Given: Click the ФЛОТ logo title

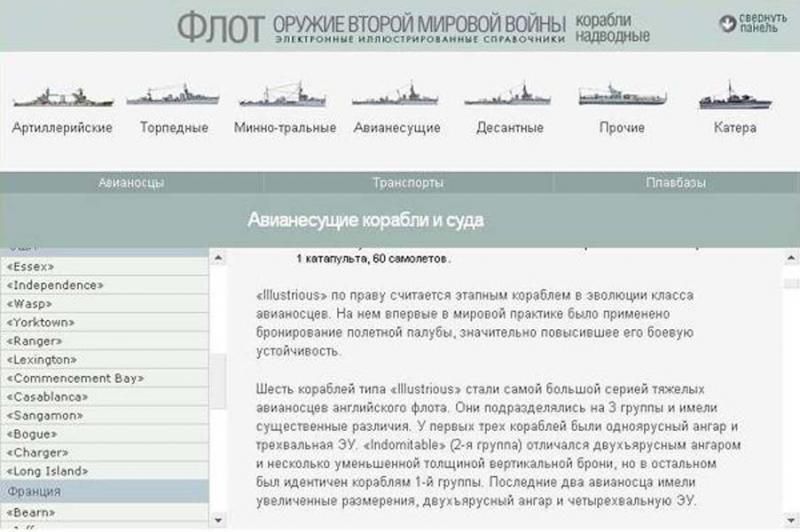Looking at the screenshot, I should [x=221, y=28].
